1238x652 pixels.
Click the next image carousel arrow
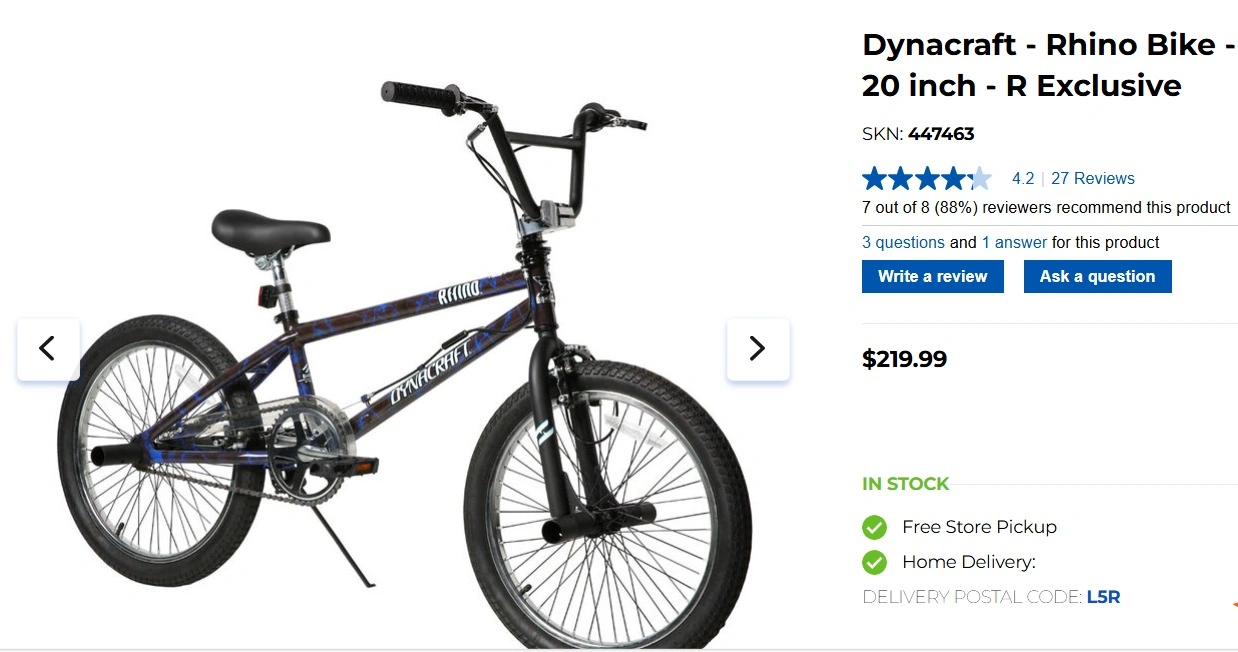pos(758,349)
